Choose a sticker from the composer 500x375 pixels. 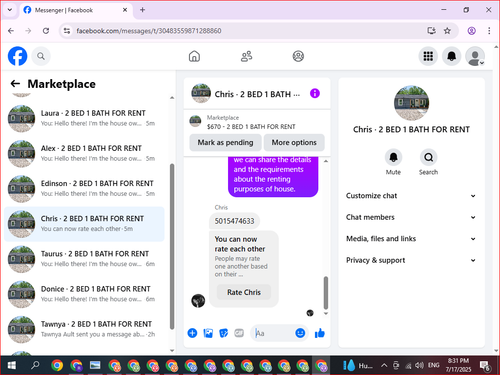[224, 333]
